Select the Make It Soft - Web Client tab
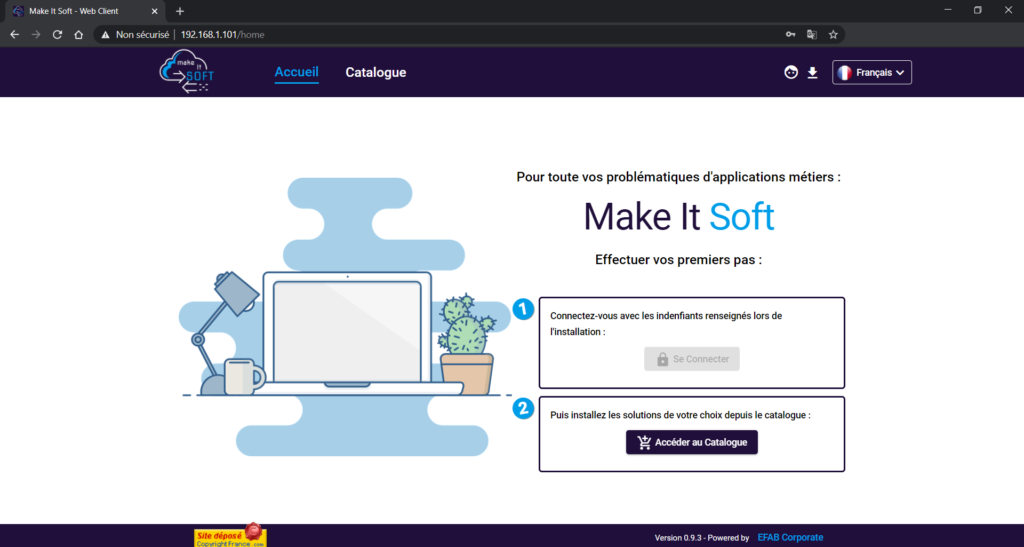This screenshot has height=547, width=1024. (84, 11)
